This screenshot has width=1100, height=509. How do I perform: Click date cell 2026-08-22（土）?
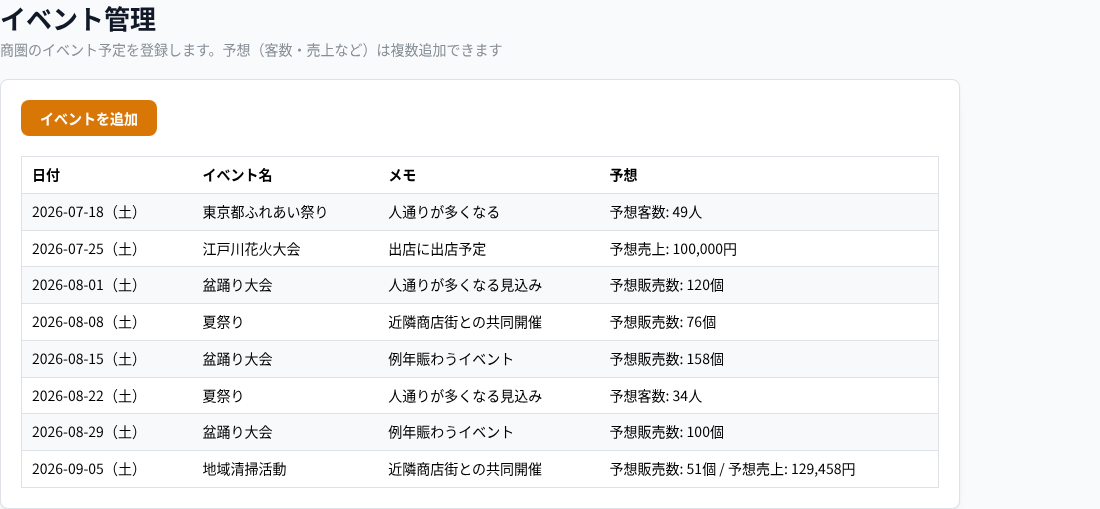[x=86, y=396]
